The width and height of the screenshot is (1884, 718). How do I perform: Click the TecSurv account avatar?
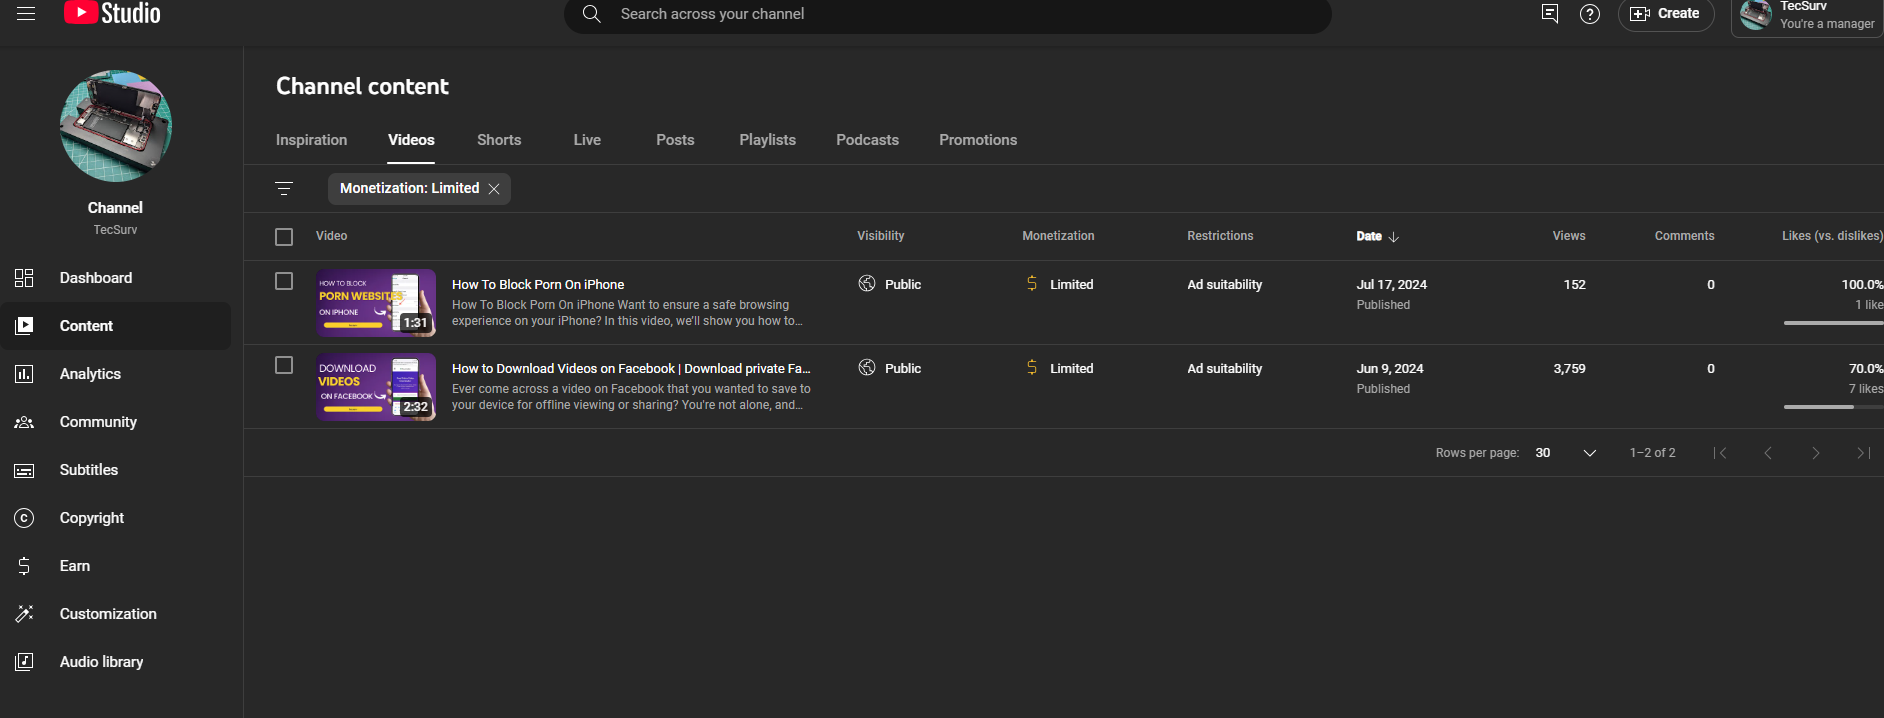(x=1756, y=15)
